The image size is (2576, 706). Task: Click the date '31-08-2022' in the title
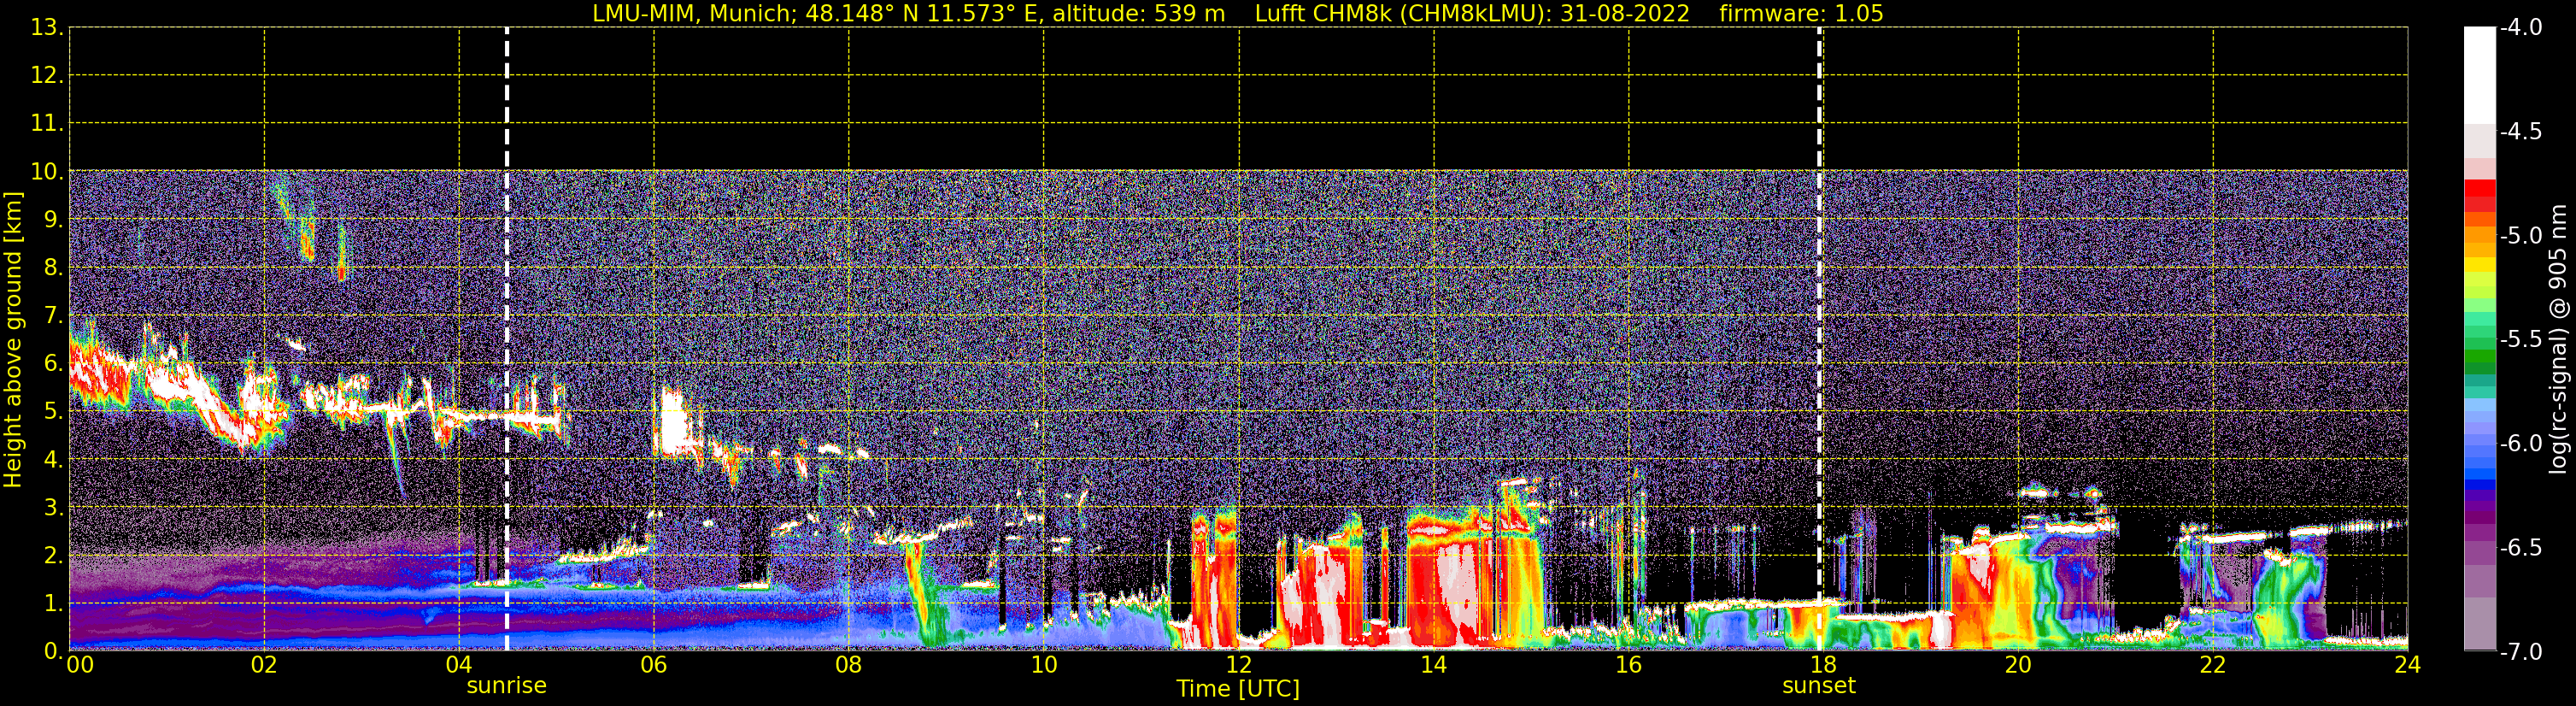1625,14
